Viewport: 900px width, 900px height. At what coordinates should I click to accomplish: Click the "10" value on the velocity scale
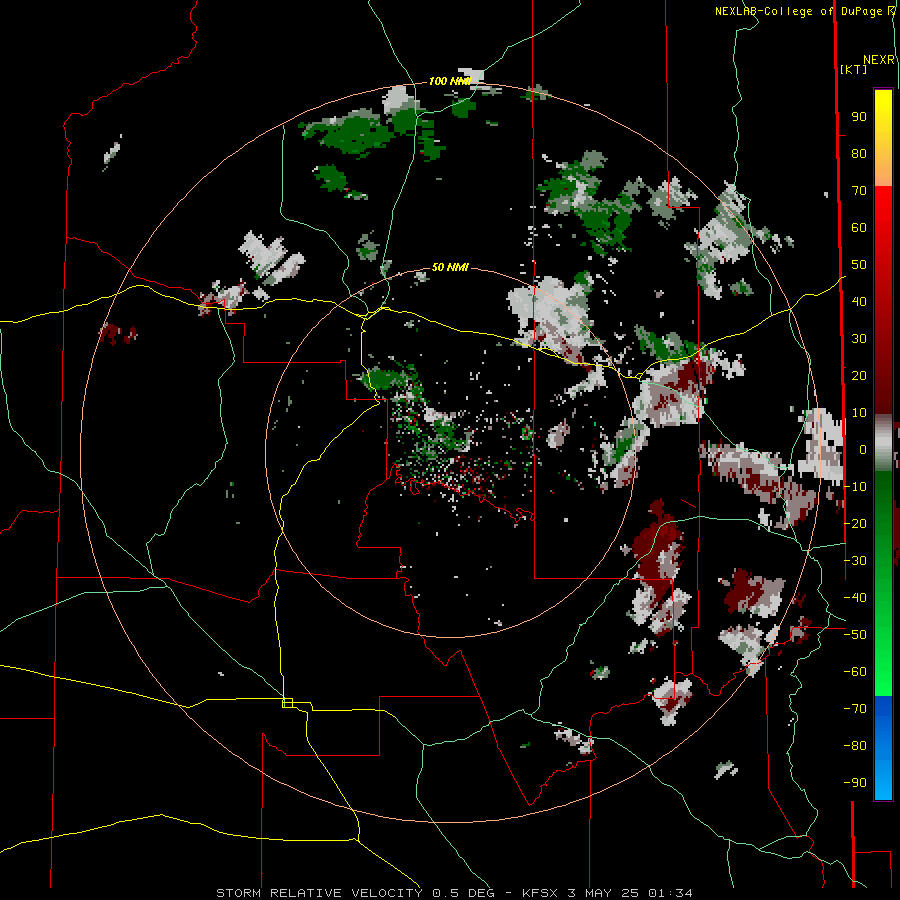(859, 413)
